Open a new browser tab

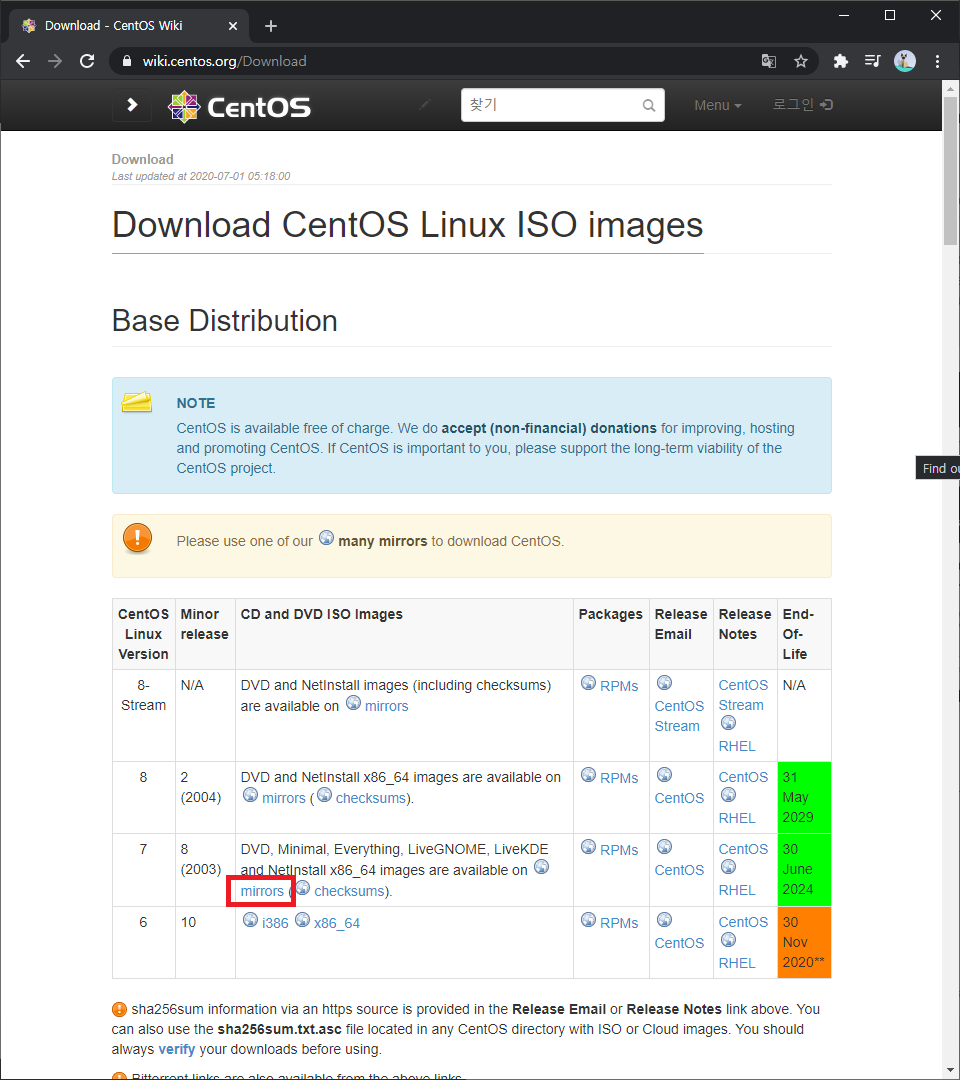click(x=271, y=26)
